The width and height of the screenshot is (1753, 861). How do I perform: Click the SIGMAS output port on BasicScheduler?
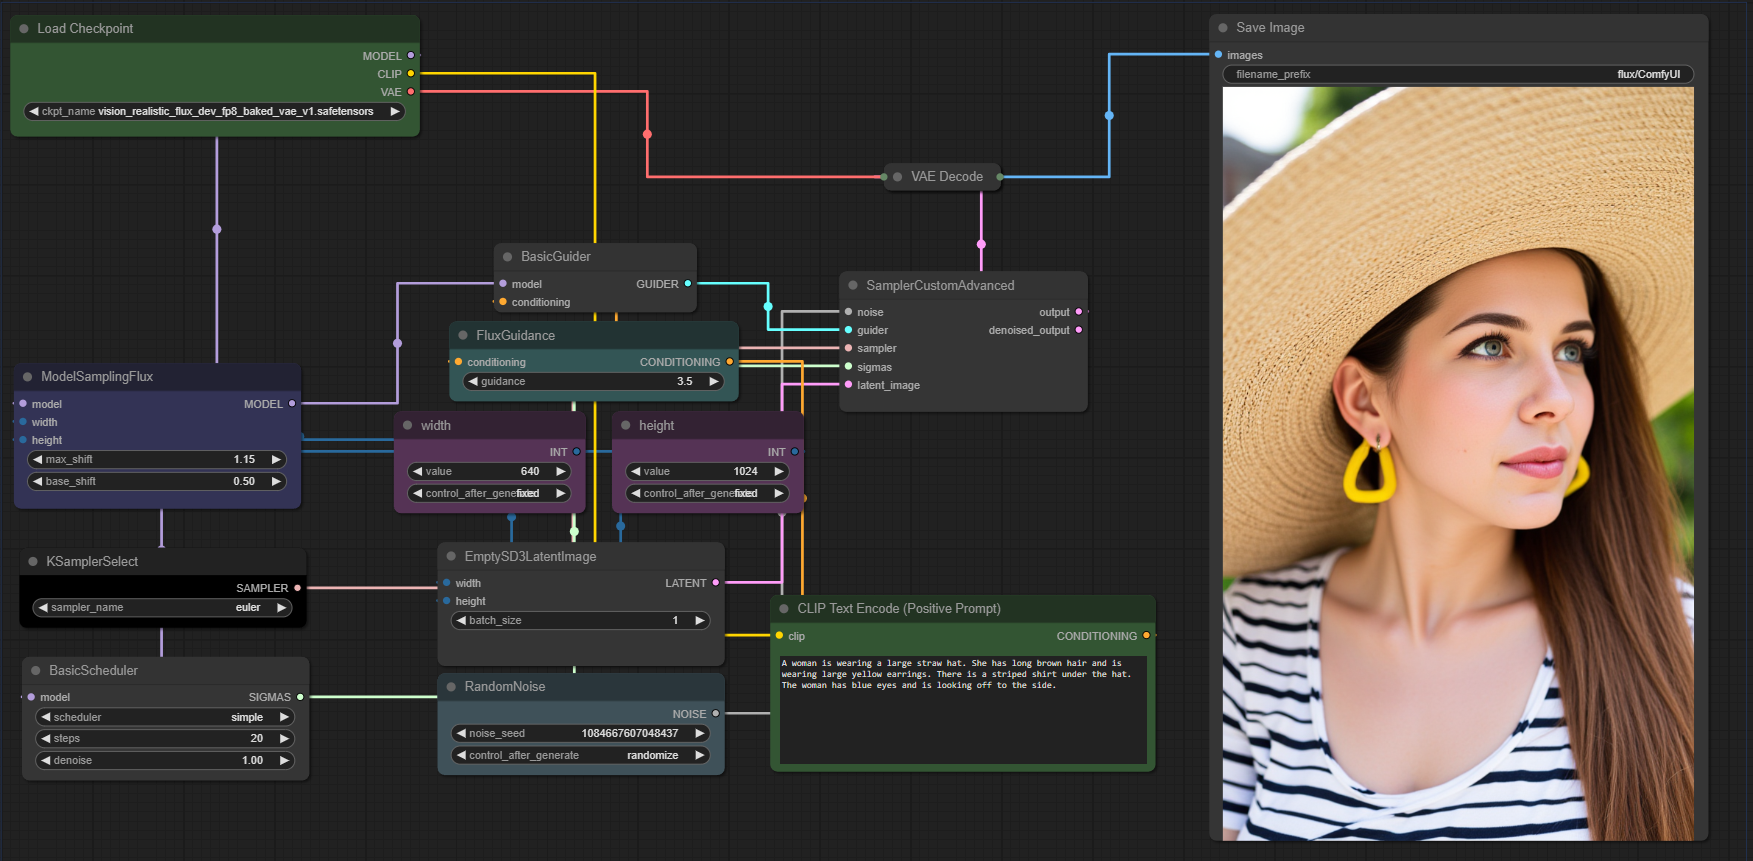click(x=300, y=697)
